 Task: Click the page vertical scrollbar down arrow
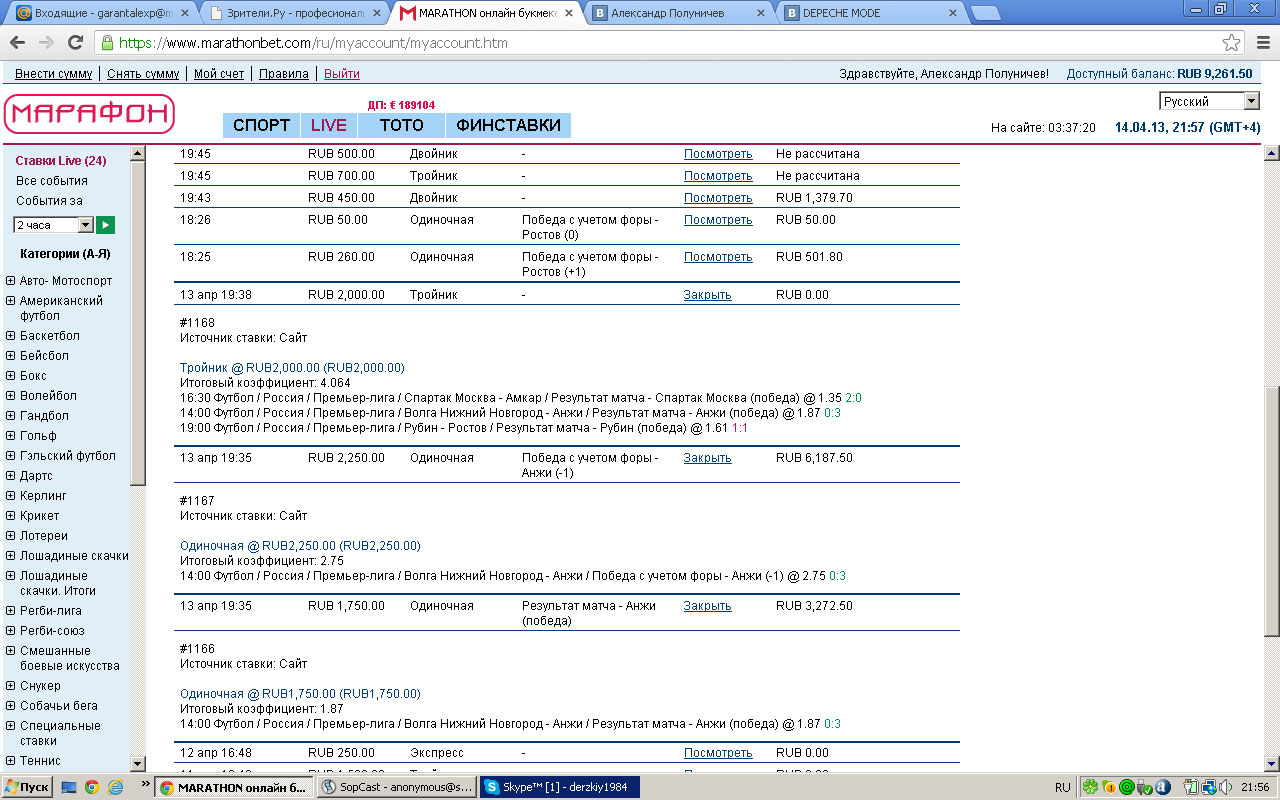pos(1271,762)
